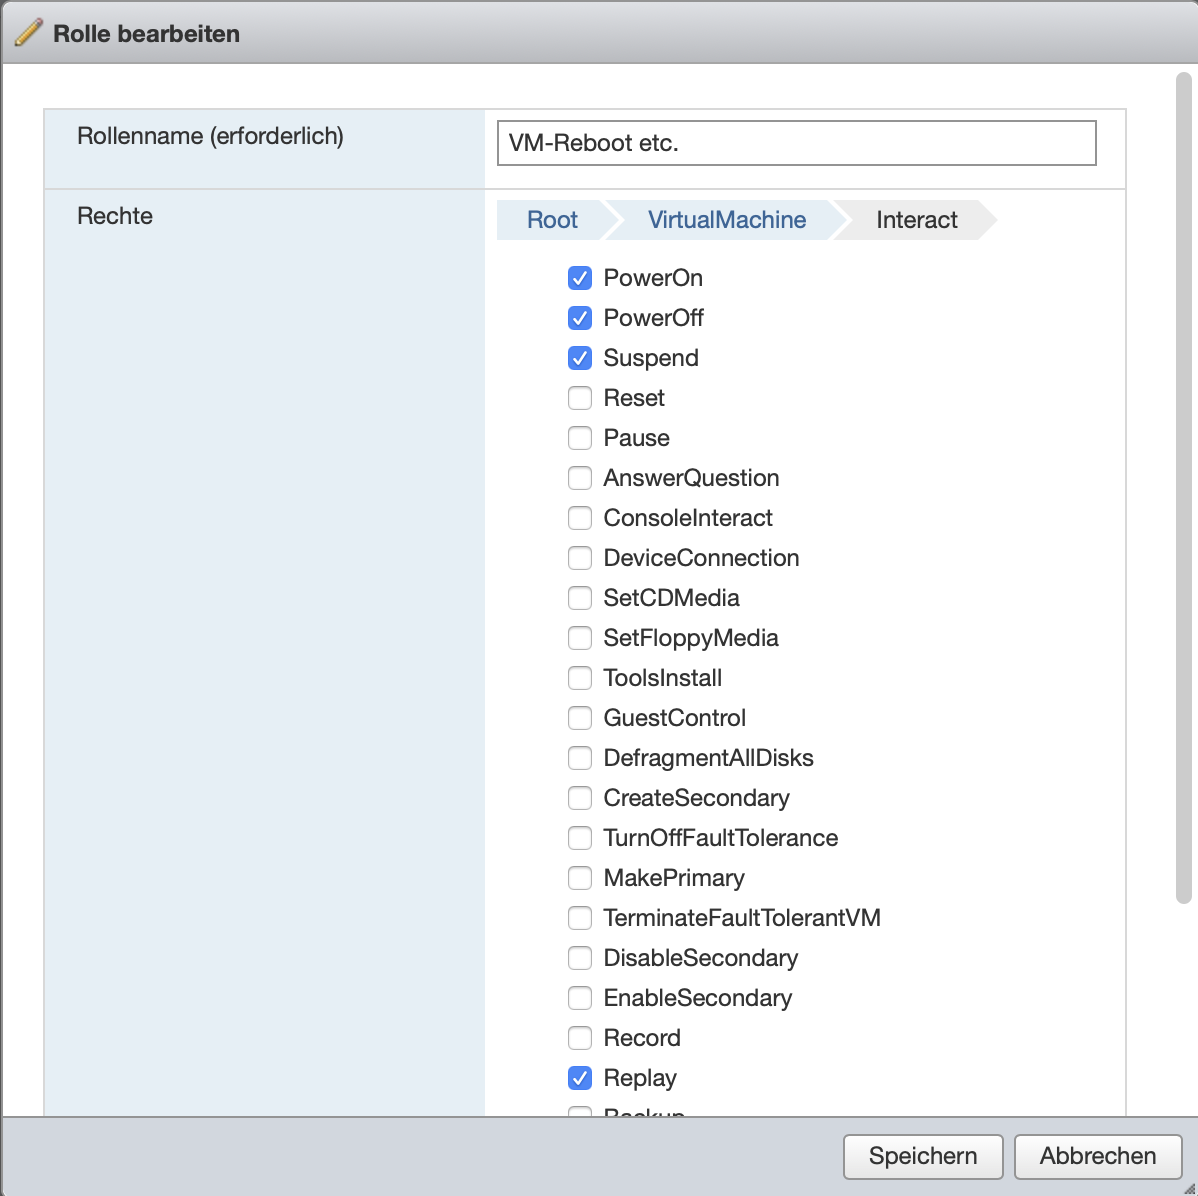Go to VirtualMachine breadcrumb level
This screenshot has height=1196, width=1198.
coord(726,220)
